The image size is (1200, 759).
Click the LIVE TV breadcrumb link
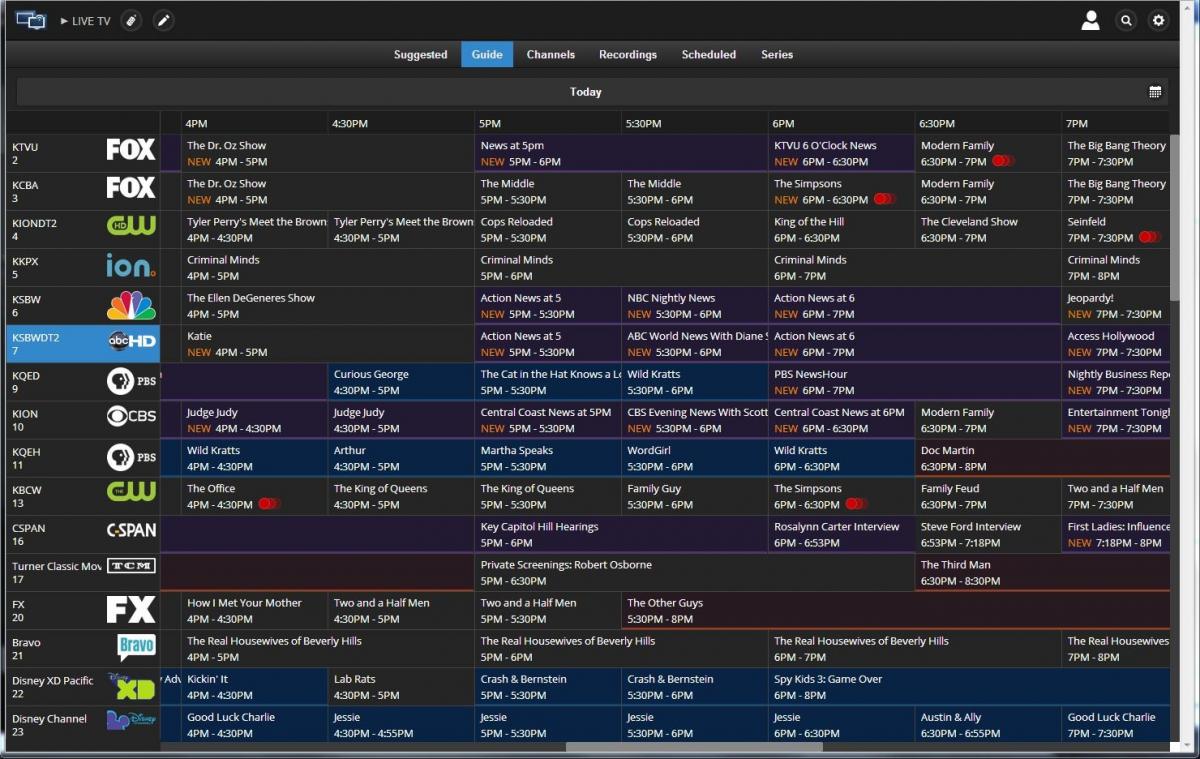click(86, 21)
